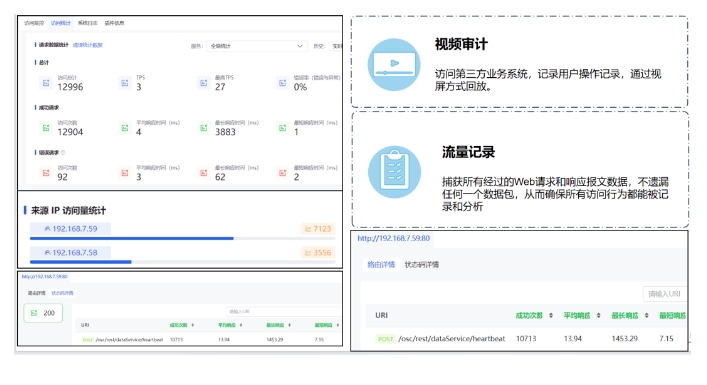Click the POST /osc/rest/dataService/heartbeat row in the enlarged table
Viewport: 707px width, 385px height.
click(527, 339)
